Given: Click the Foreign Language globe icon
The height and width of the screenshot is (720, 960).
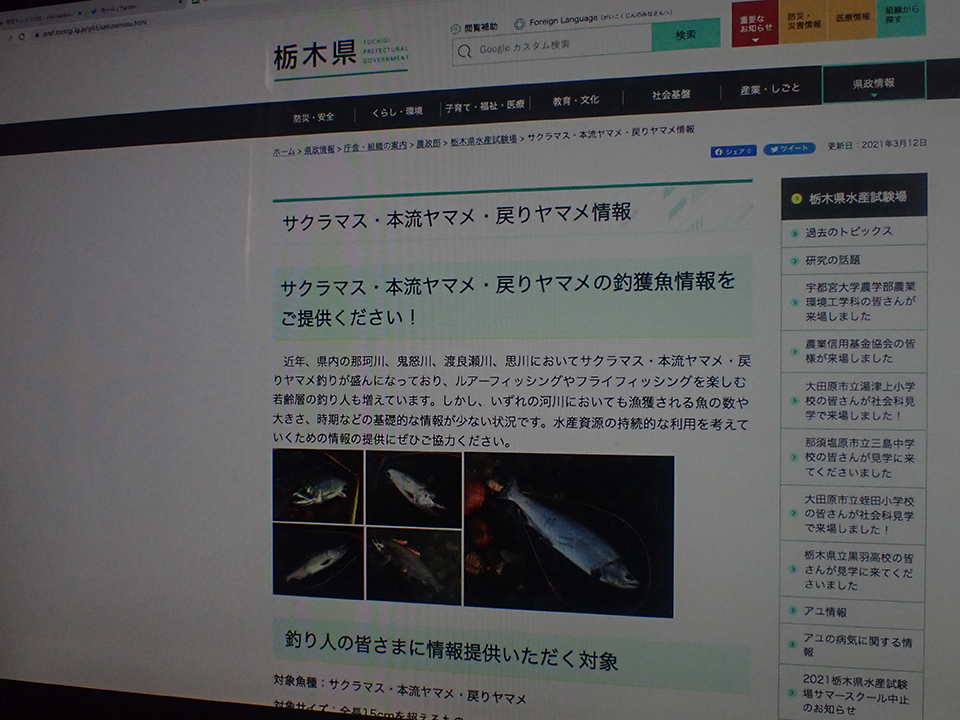Looking at the screenshot, I should tap(519, 24).
